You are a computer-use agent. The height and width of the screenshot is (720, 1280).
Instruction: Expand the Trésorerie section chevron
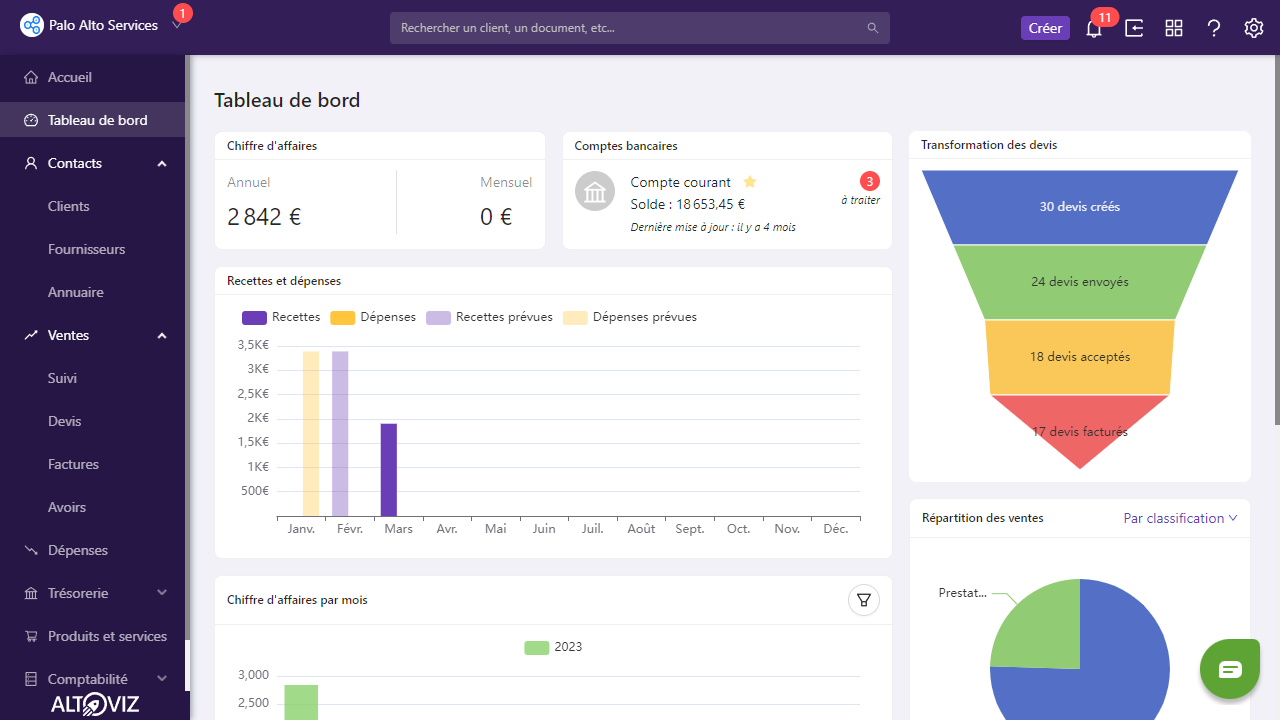click(x=162, y=593)
